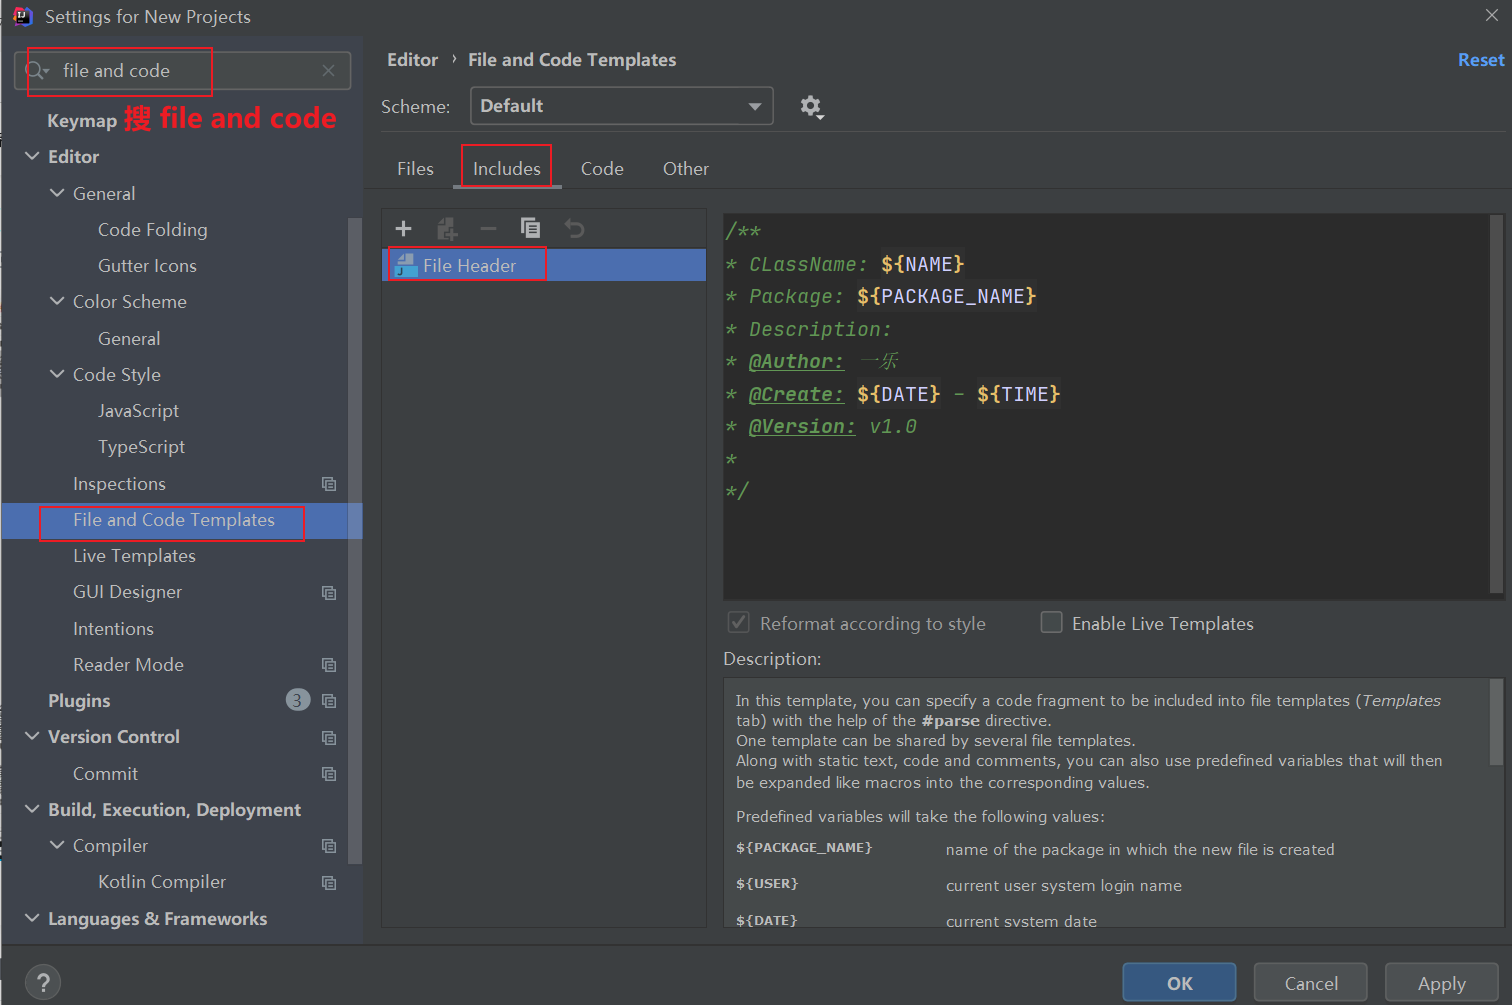Select General under Color Scheme
The height and width of the screenshot is (1005, 1512).
(129, 339)
